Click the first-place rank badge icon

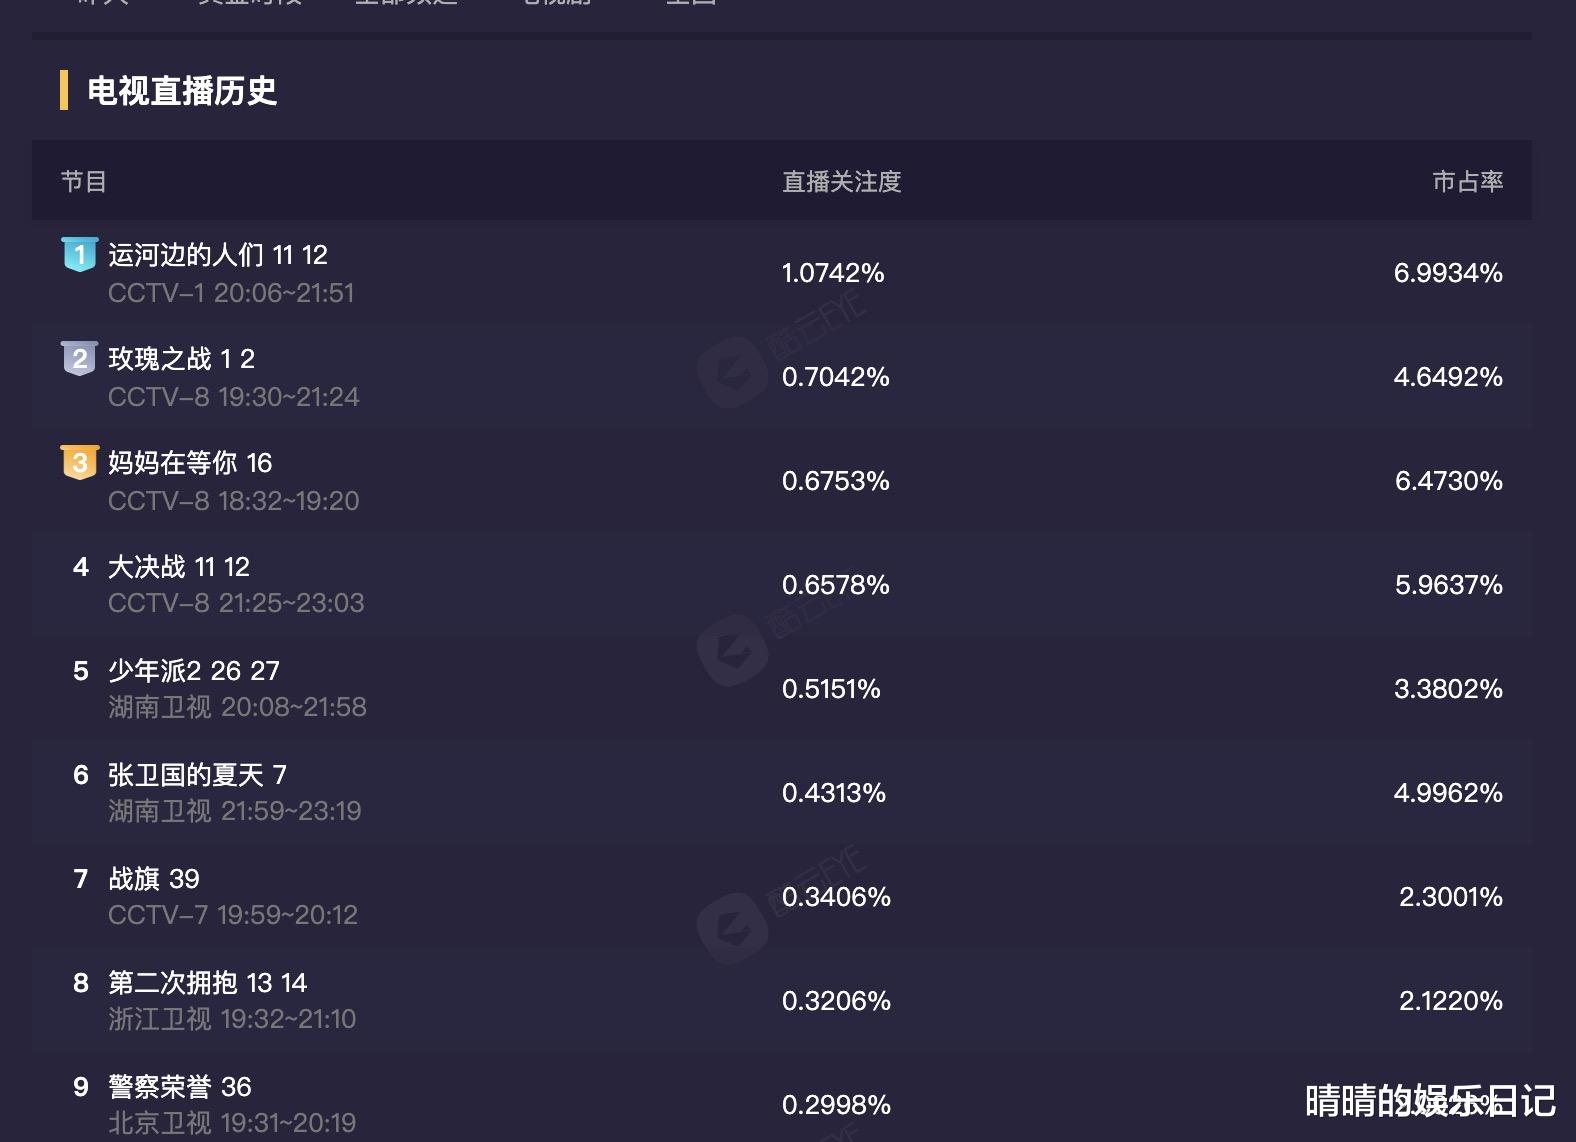80,255
